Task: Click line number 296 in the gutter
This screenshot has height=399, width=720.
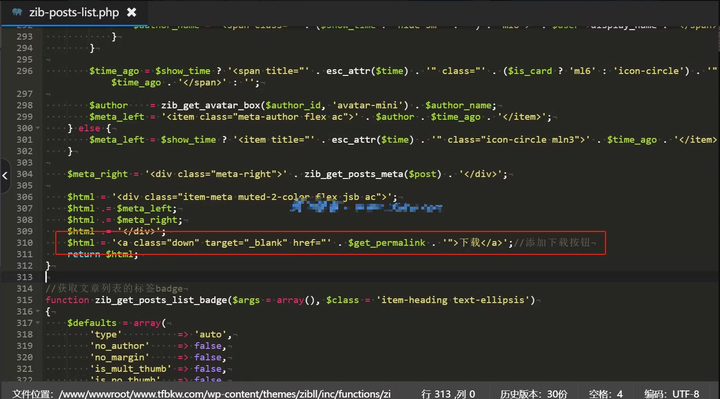Action: (24, 71)
